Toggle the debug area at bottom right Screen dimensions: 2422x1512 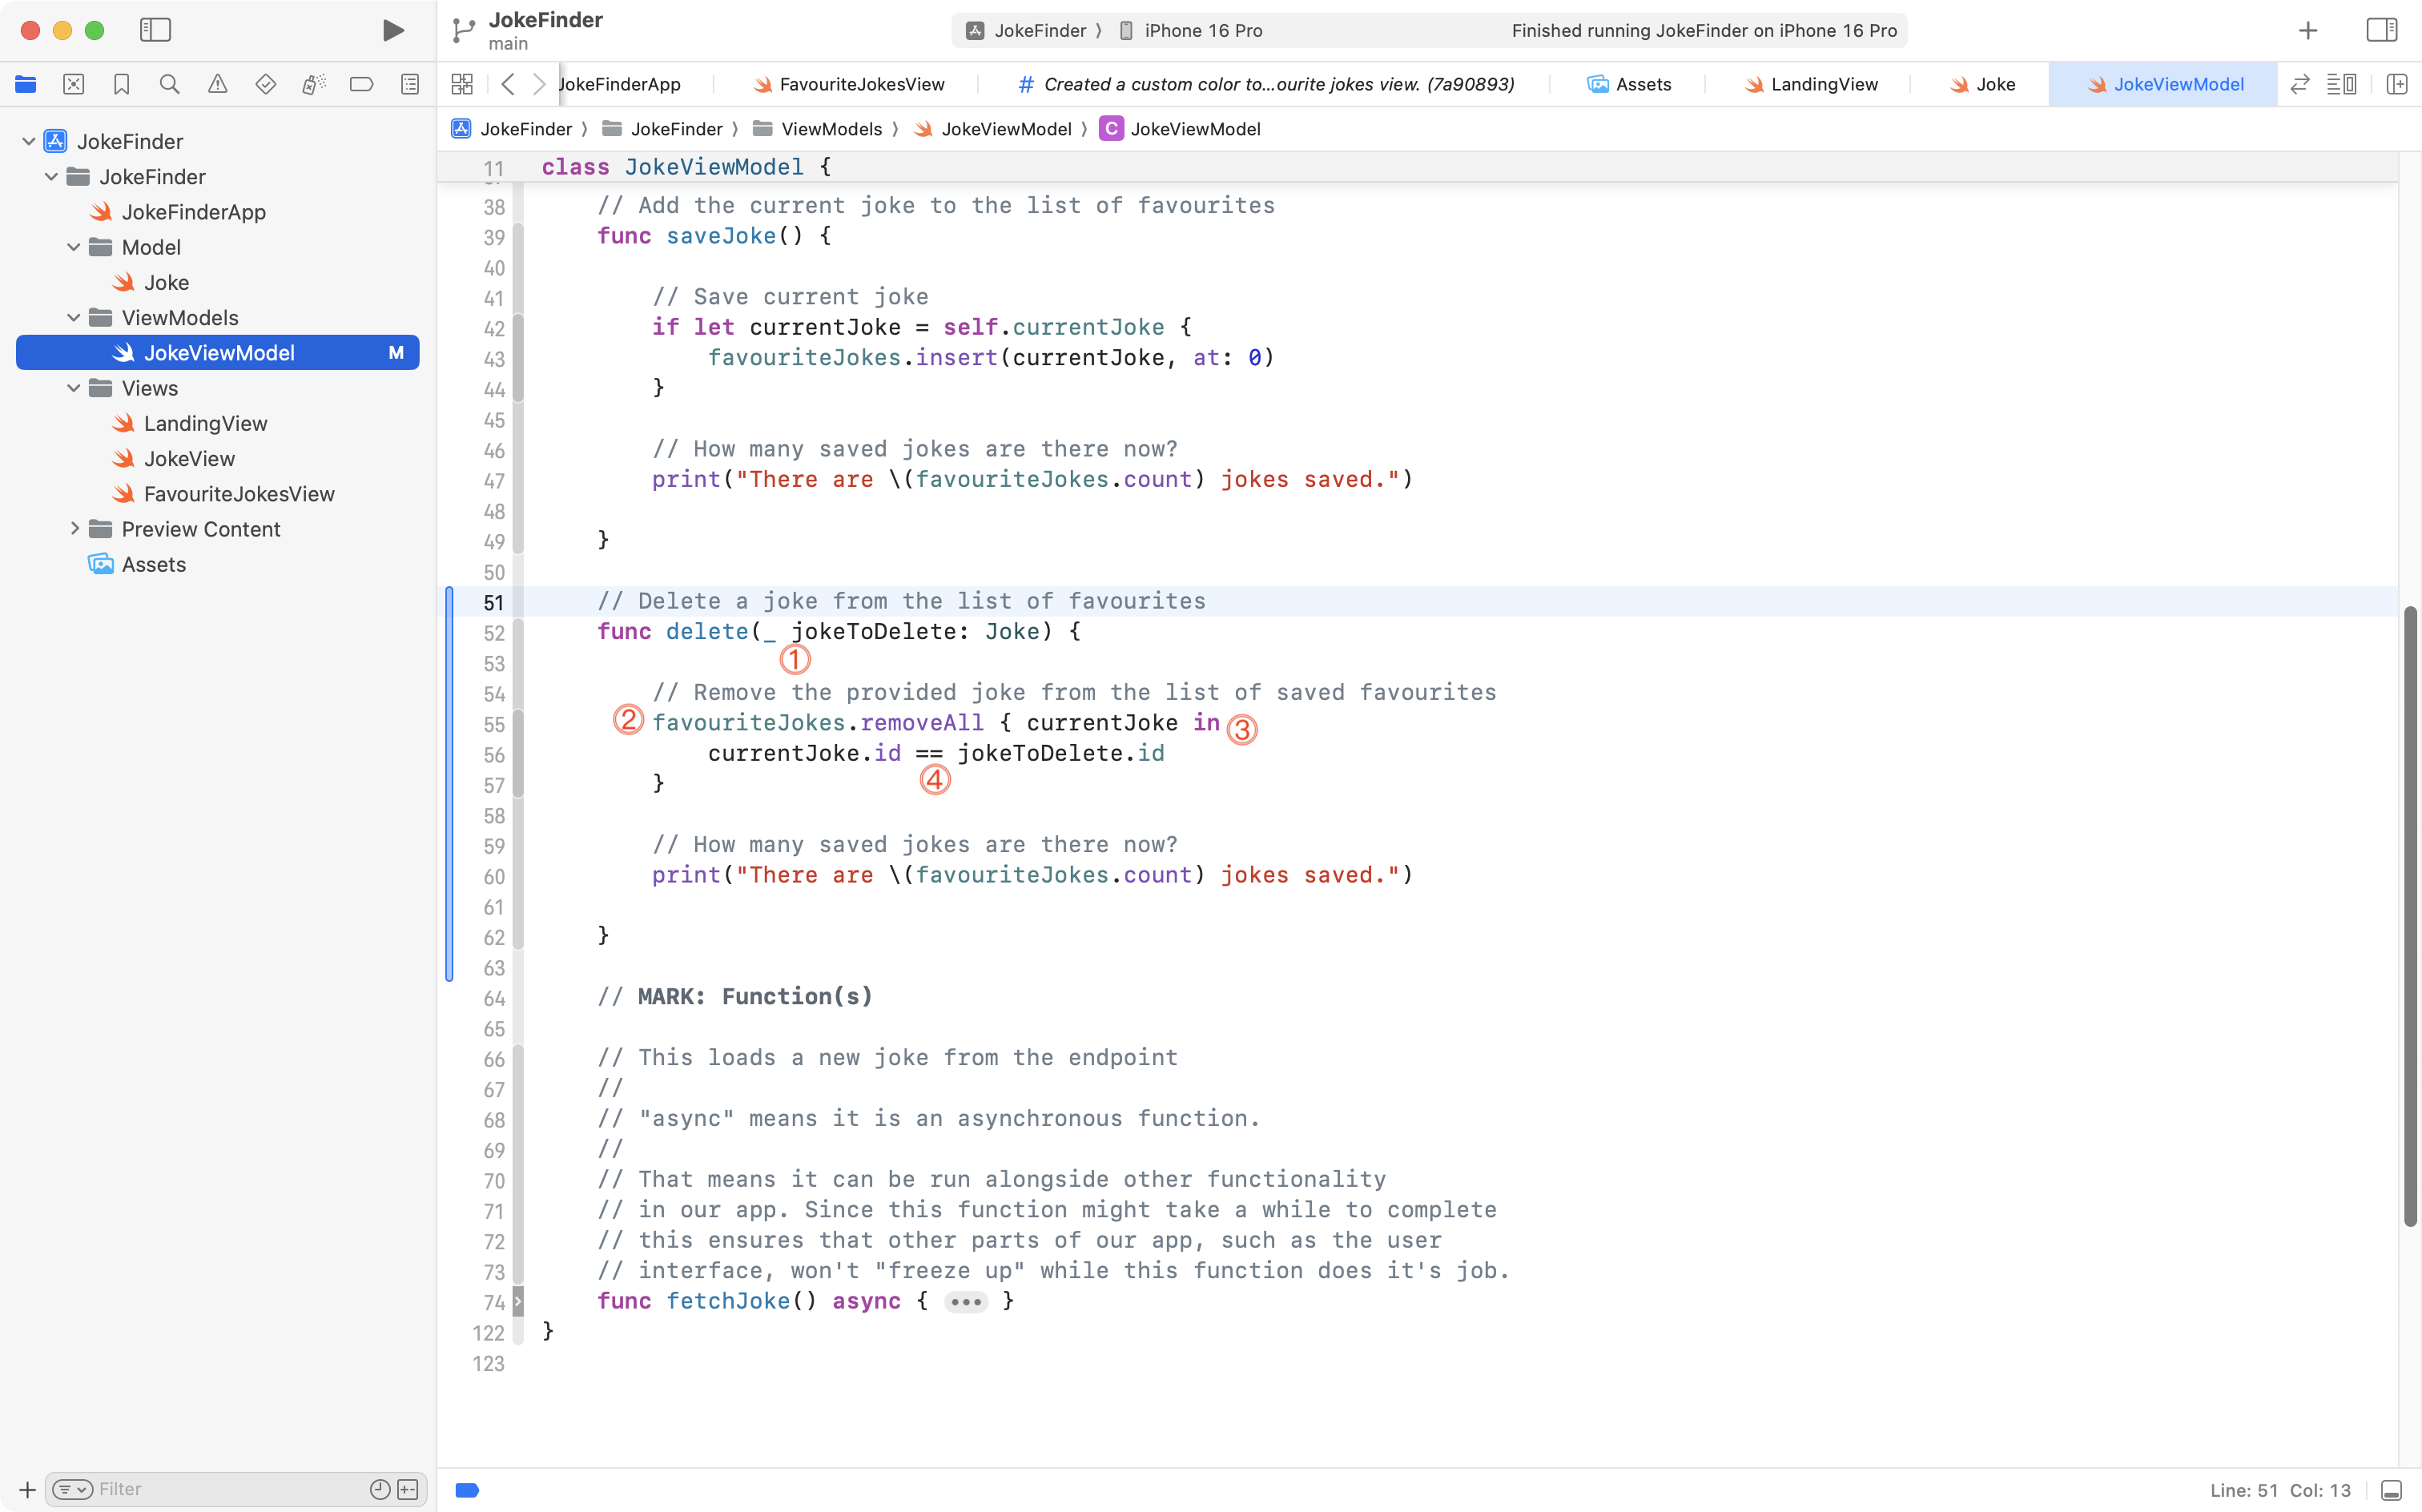pyautogui.click(x=2391, y=1490)
